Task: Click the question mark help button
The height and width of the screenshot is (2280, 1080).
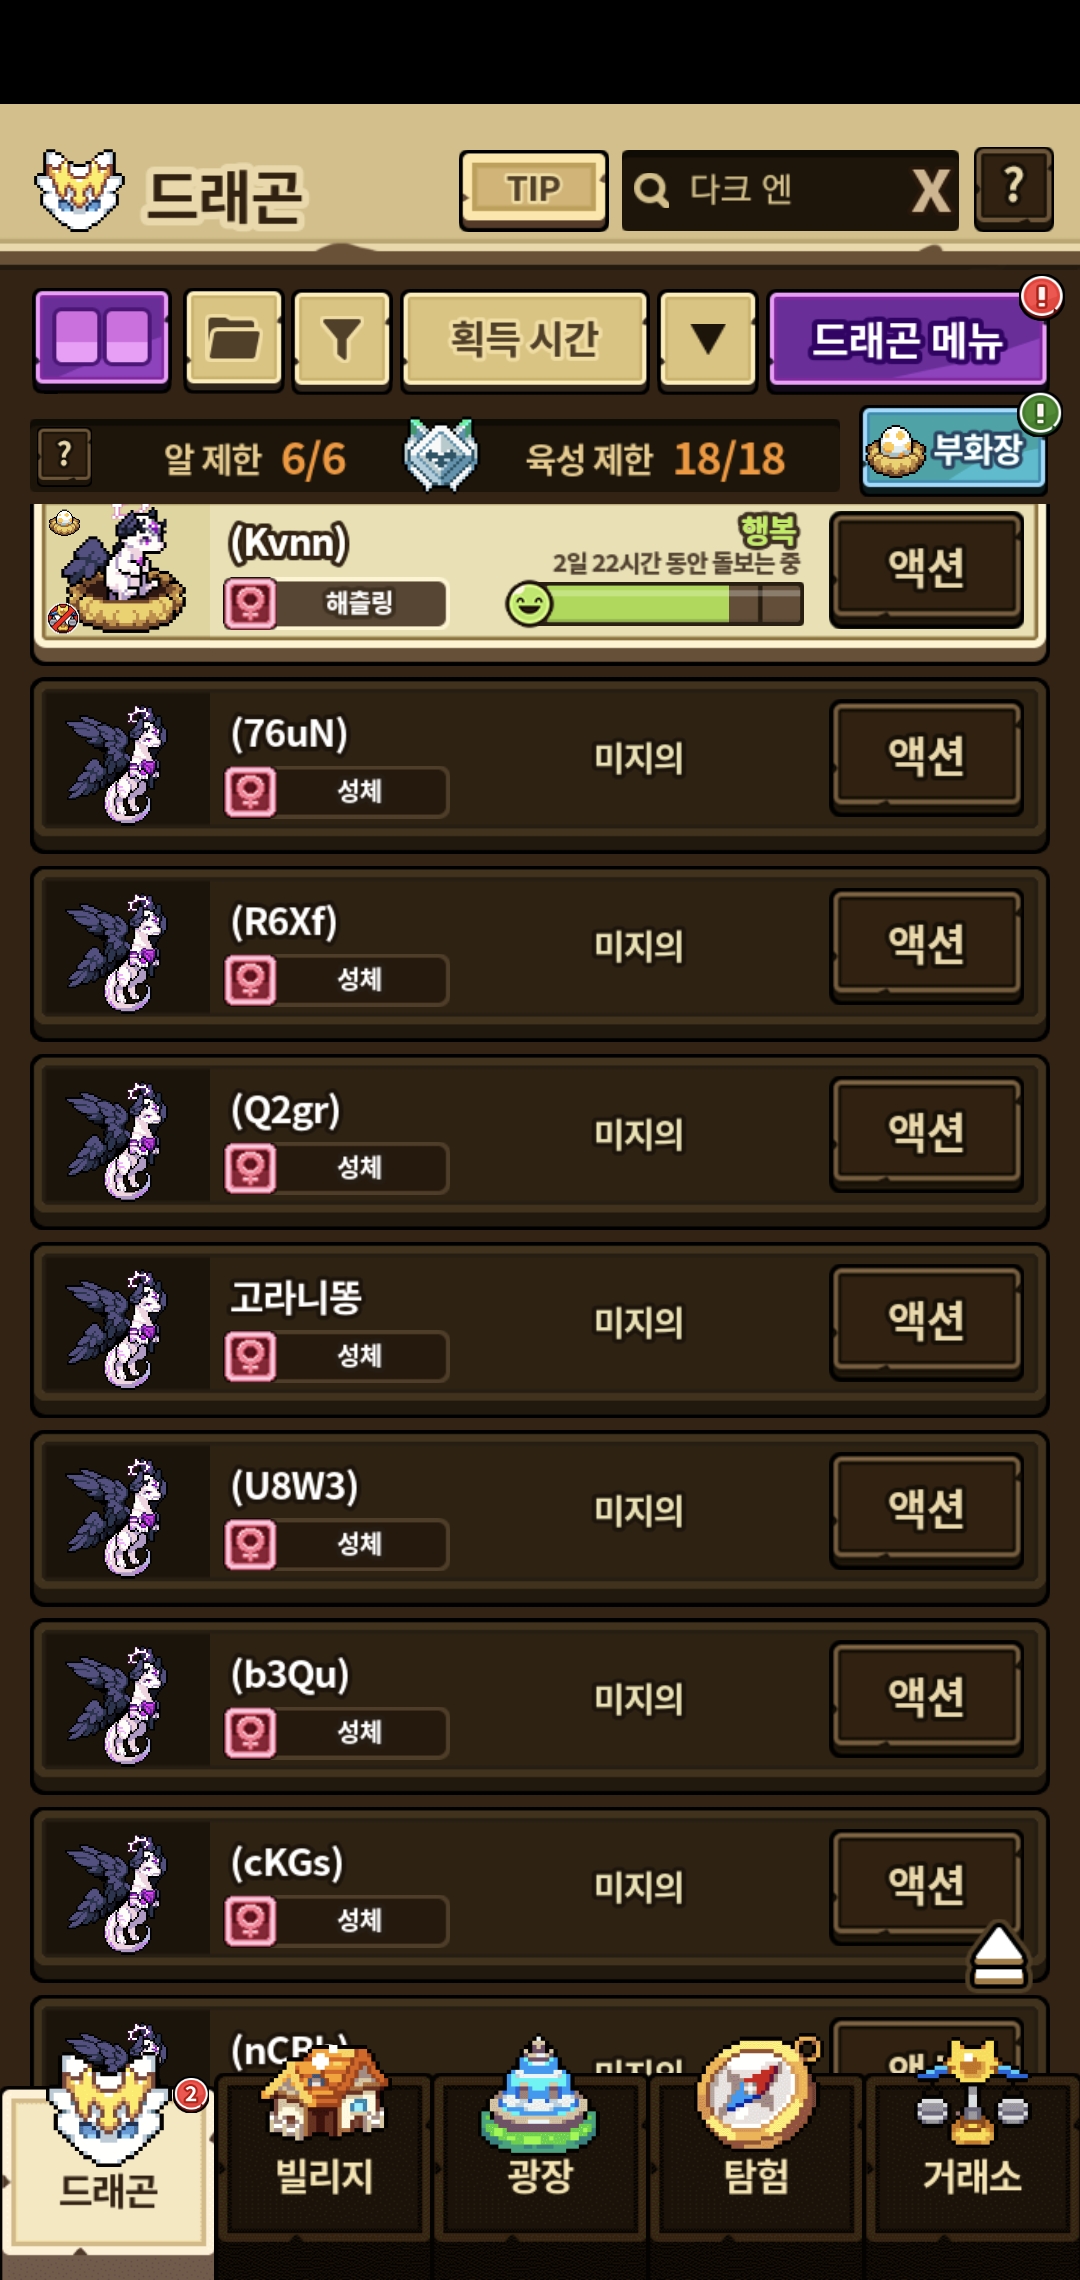Action: (1013, 189)
